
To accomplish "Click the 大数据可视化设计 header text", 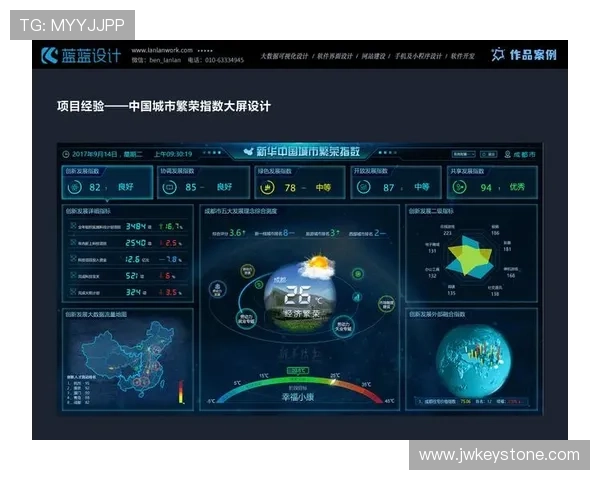I will click(x=284, y=56).
